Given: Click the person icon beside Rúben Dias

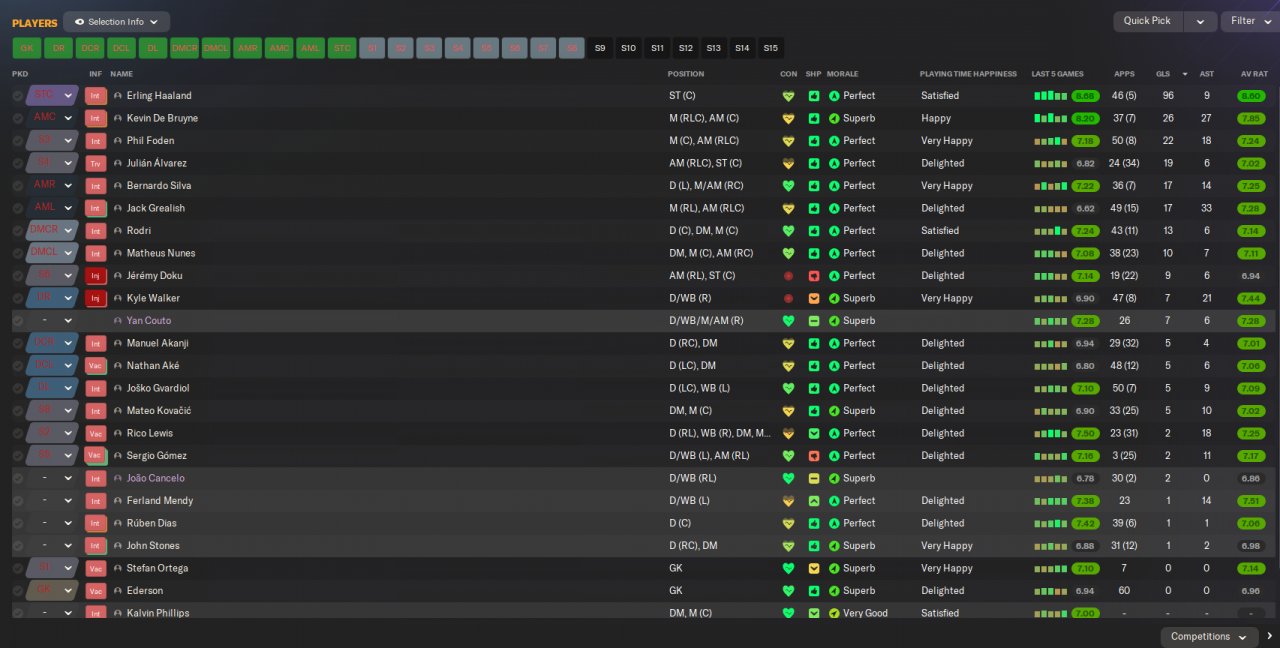Looking at the screenshot, I should coord(118,523).
